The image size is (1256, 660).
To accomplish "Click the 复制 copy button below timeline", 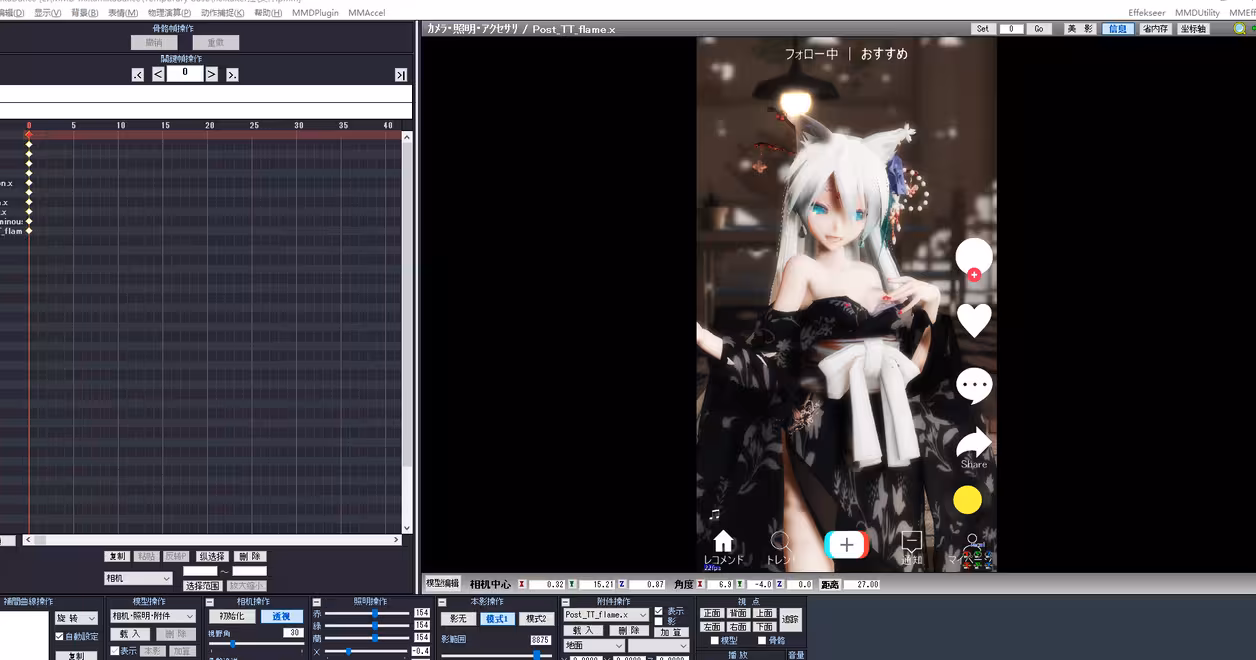I will [118, 556].
